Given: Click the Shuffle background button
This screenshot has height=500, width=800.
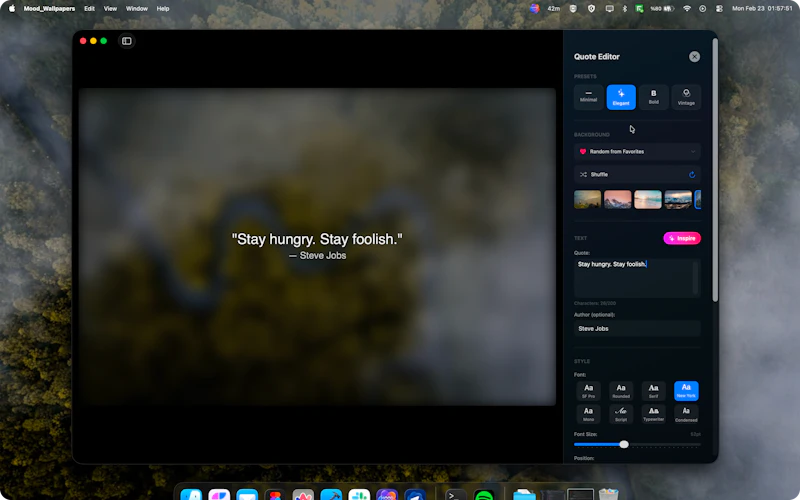Looking at the screenshot, I should pos(637,174).
